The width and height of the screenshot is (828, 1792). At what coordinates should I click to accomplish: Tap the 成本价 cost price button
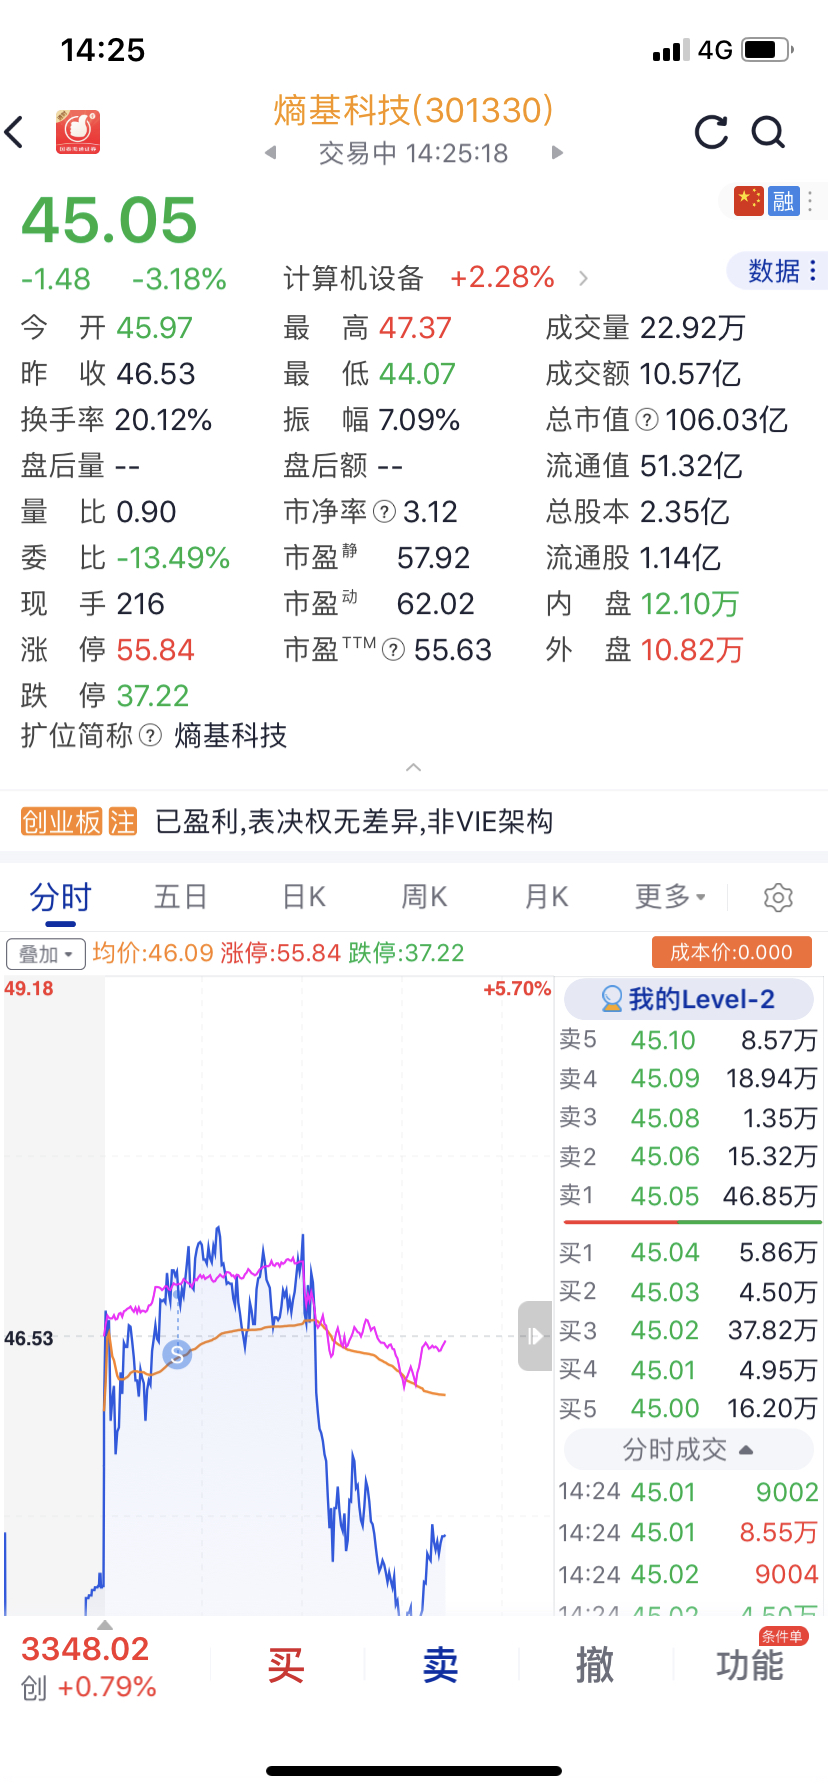coord(731,953)
